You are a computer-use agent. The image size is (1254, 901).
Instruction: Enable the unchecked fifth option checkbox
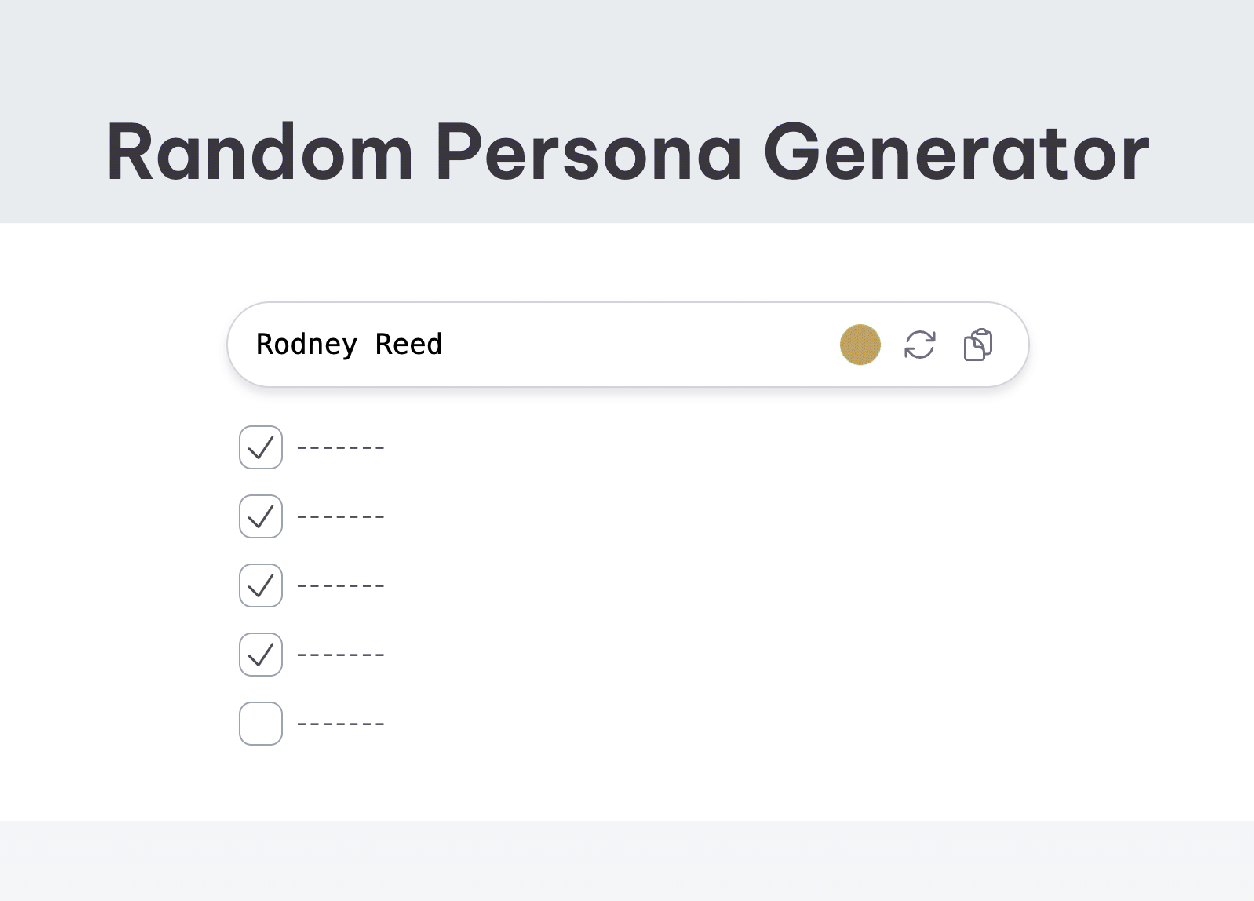[x=261, y=724]
